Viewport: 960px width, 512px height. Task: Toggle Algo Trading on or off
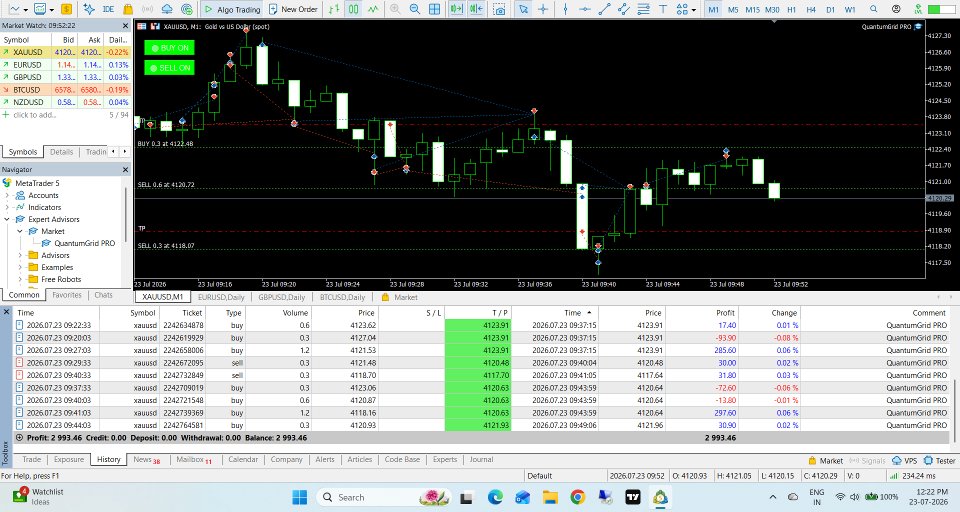click(x=233, y=9)
